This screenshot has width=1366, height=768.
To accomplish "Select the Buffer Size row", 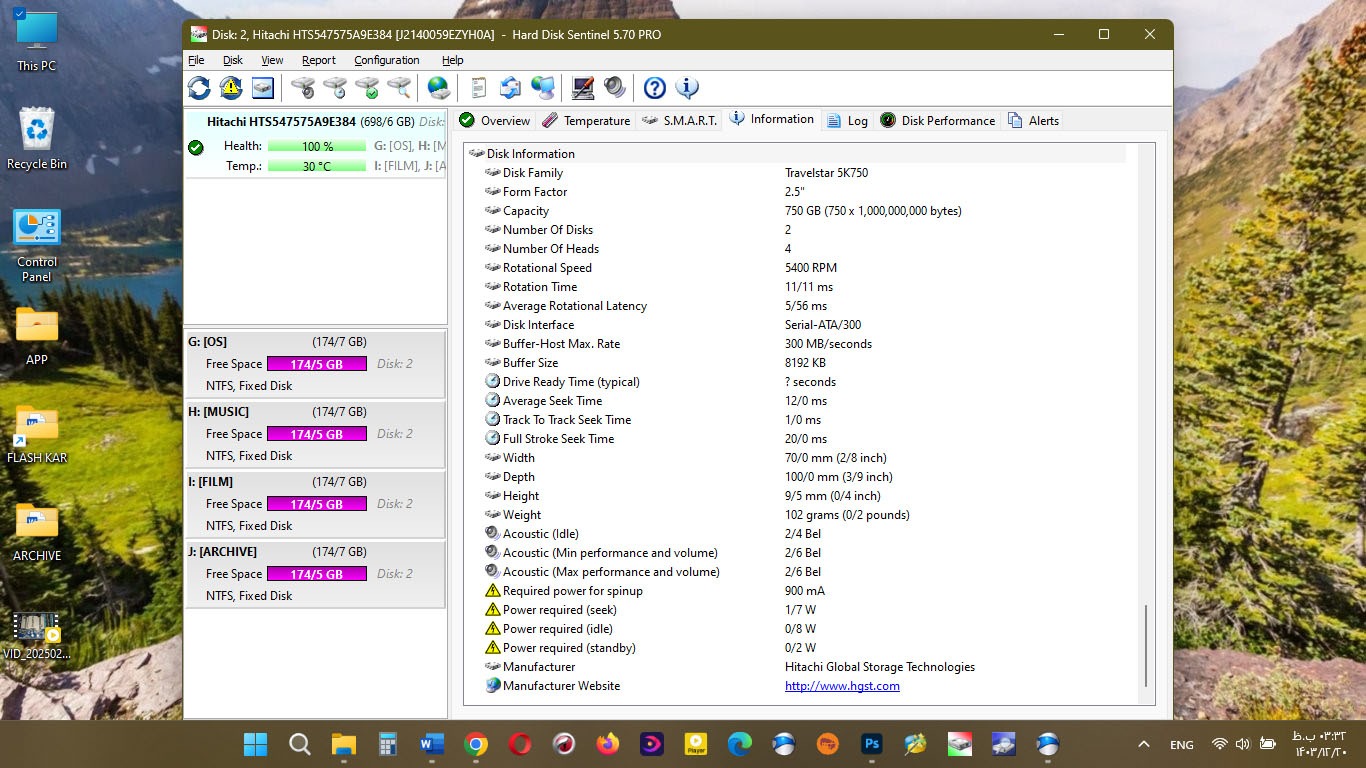I will point(803,363).
